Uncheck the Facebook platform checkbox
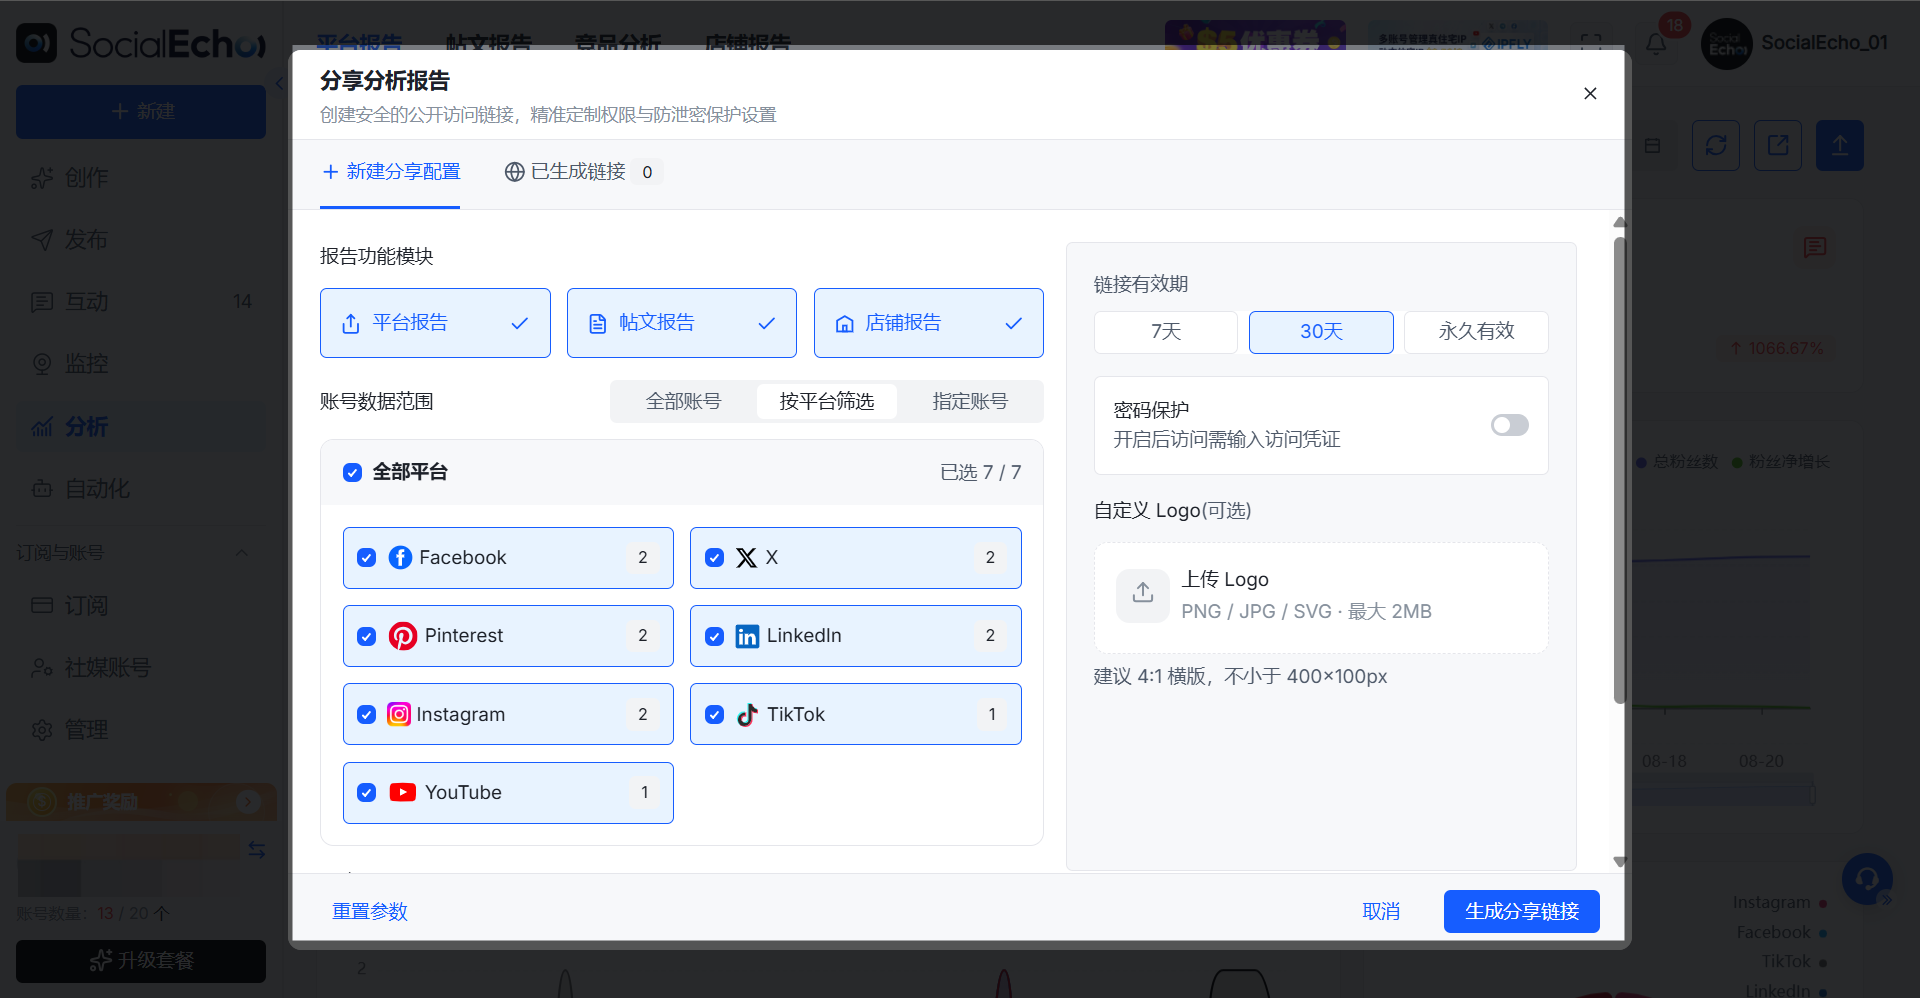Screen dimensions: 1920x998 coord(367,558)
